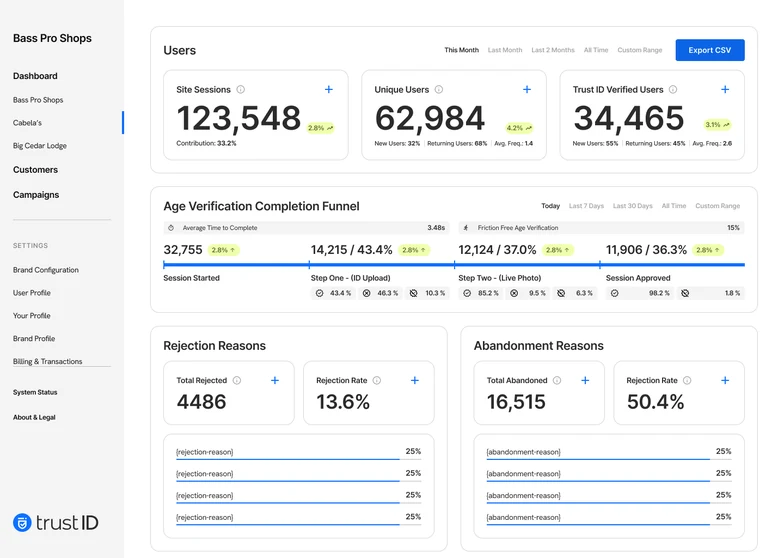Image resolution: width=784 pixels, height=558 pixels.
Task: Click Unique Users 4.2% trend badge
Action: pos(518,128)
